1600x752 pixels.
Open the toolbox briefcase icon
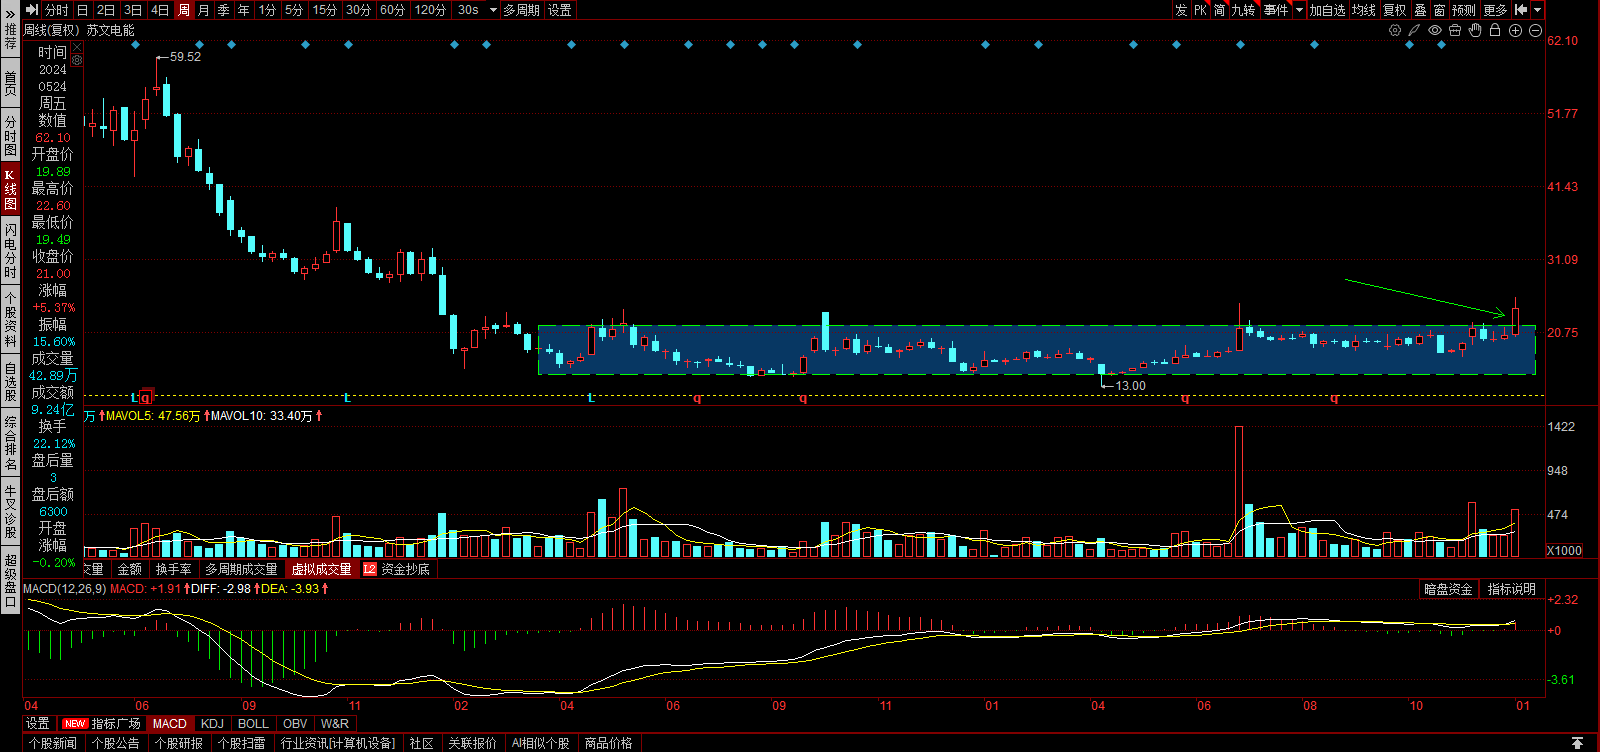pyautogui.click(x=1455, y=30)
